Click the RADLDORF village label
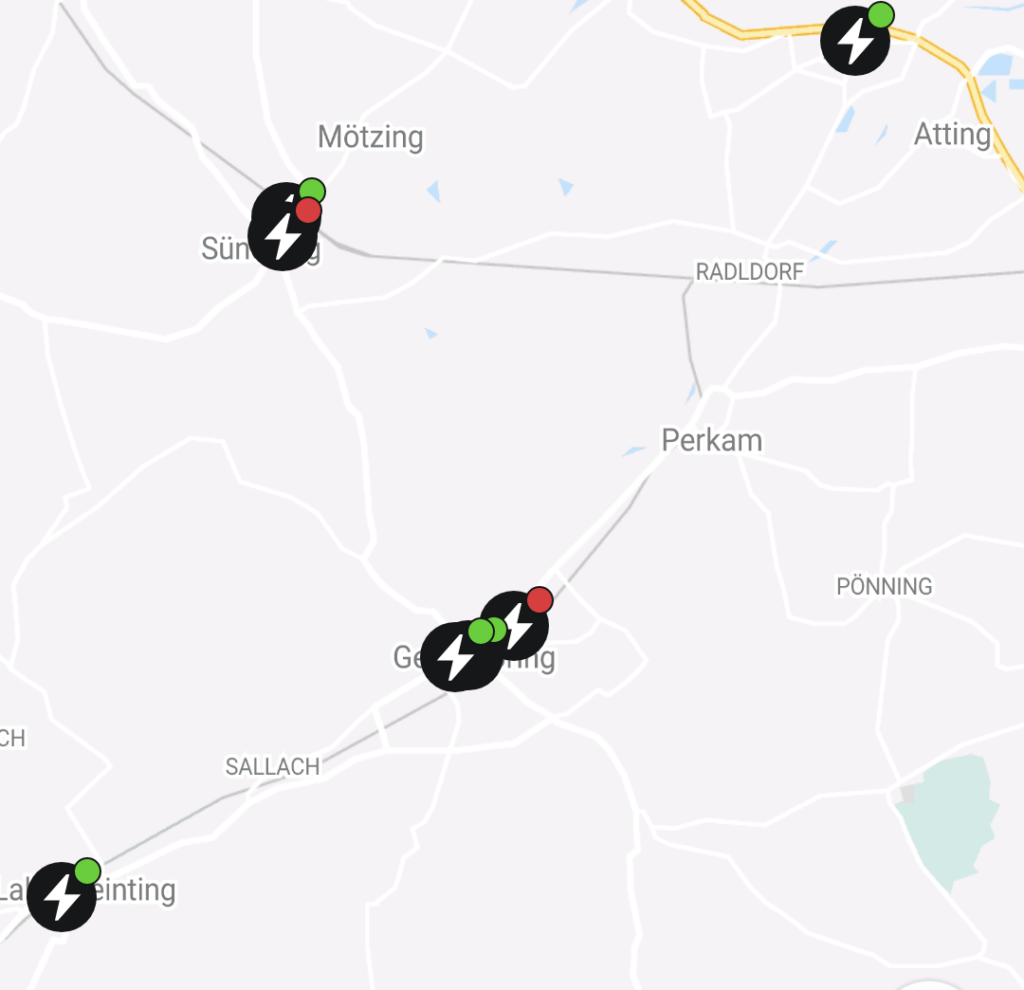 750,272
